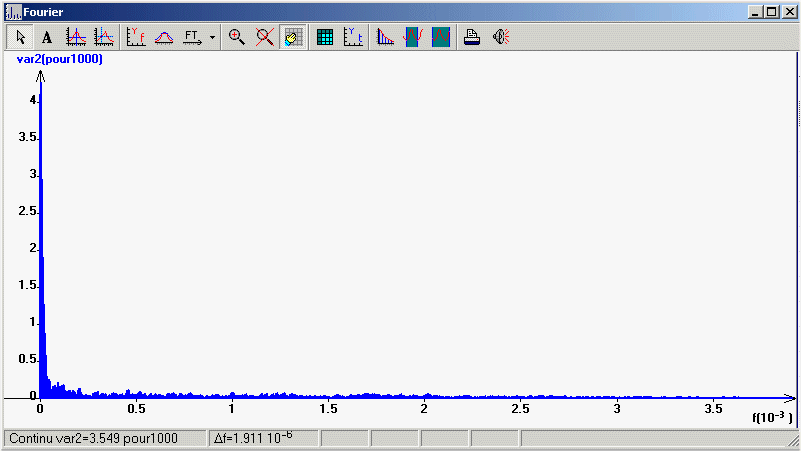Click the red curve filter icon

(x=412, y=37)
